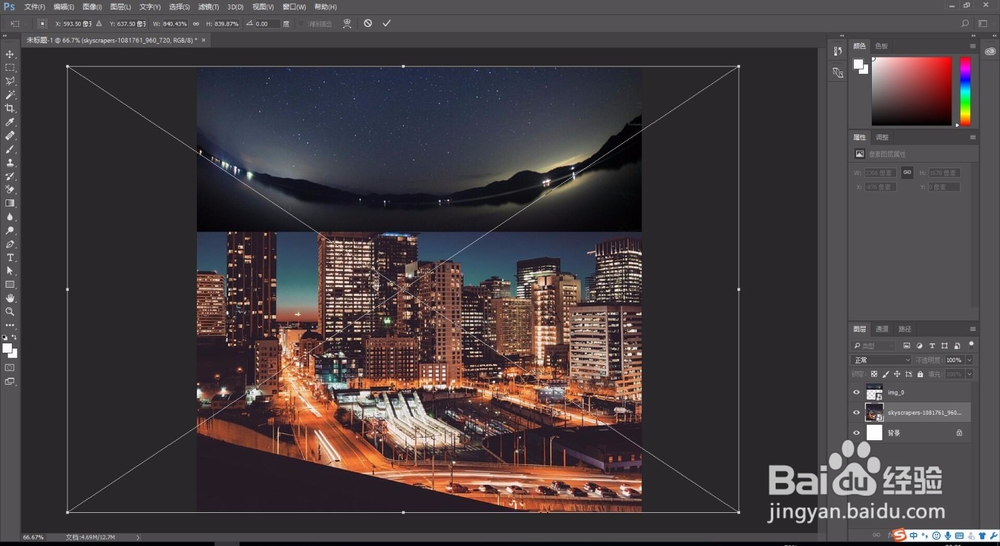Close the 未标题-1 document tab
Screen dimensions: 1000x546
(x=203, y=40)
